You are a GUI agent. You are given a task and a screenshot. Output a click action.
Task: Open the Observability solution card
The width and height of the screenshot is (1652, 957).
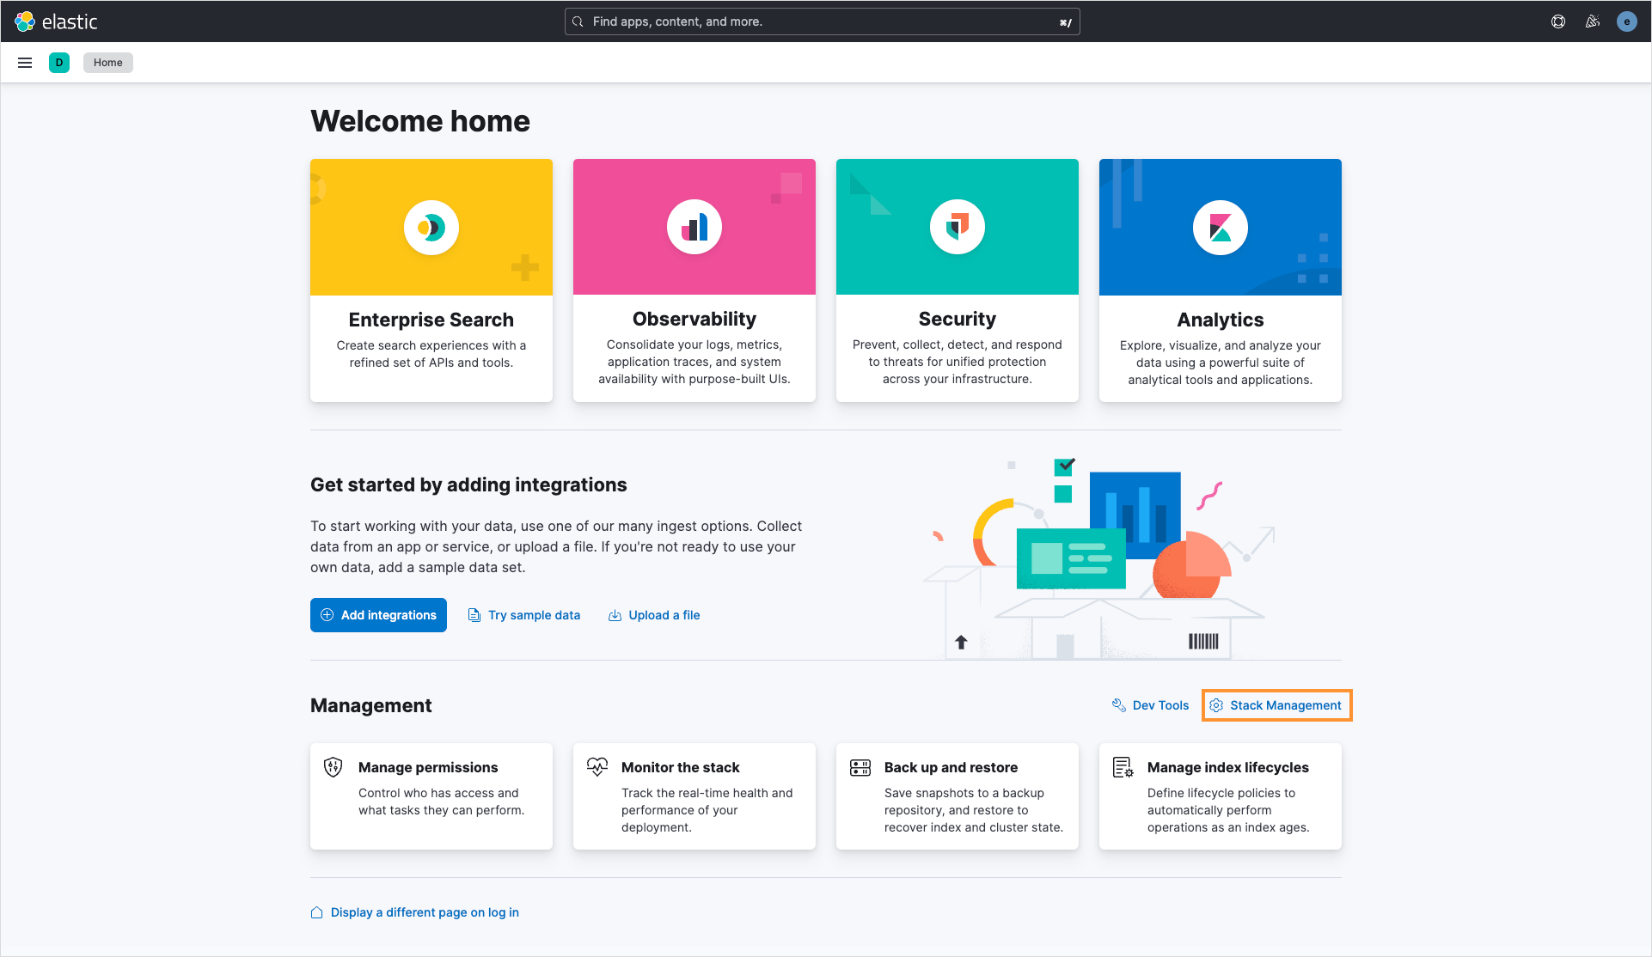[x=694, y=280]
